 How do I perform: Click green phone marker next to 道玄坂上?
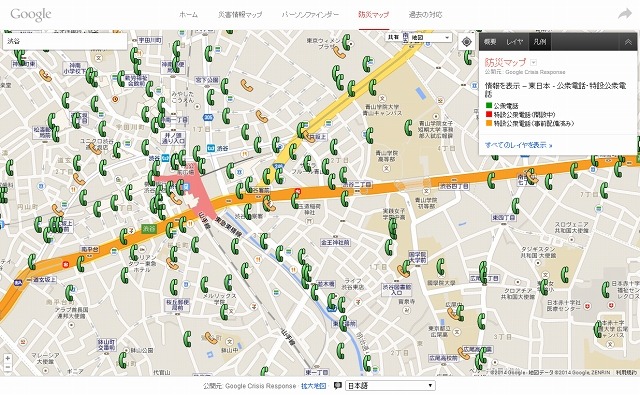point(32,262)
